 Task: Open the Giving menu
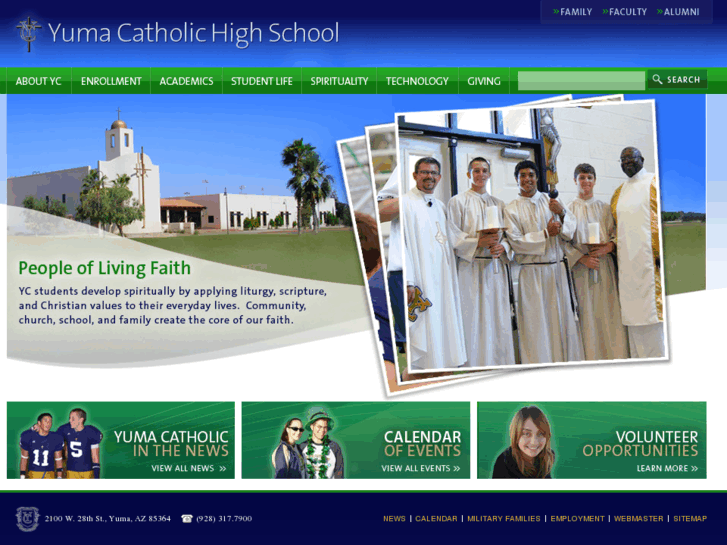(x=484, y=81)
